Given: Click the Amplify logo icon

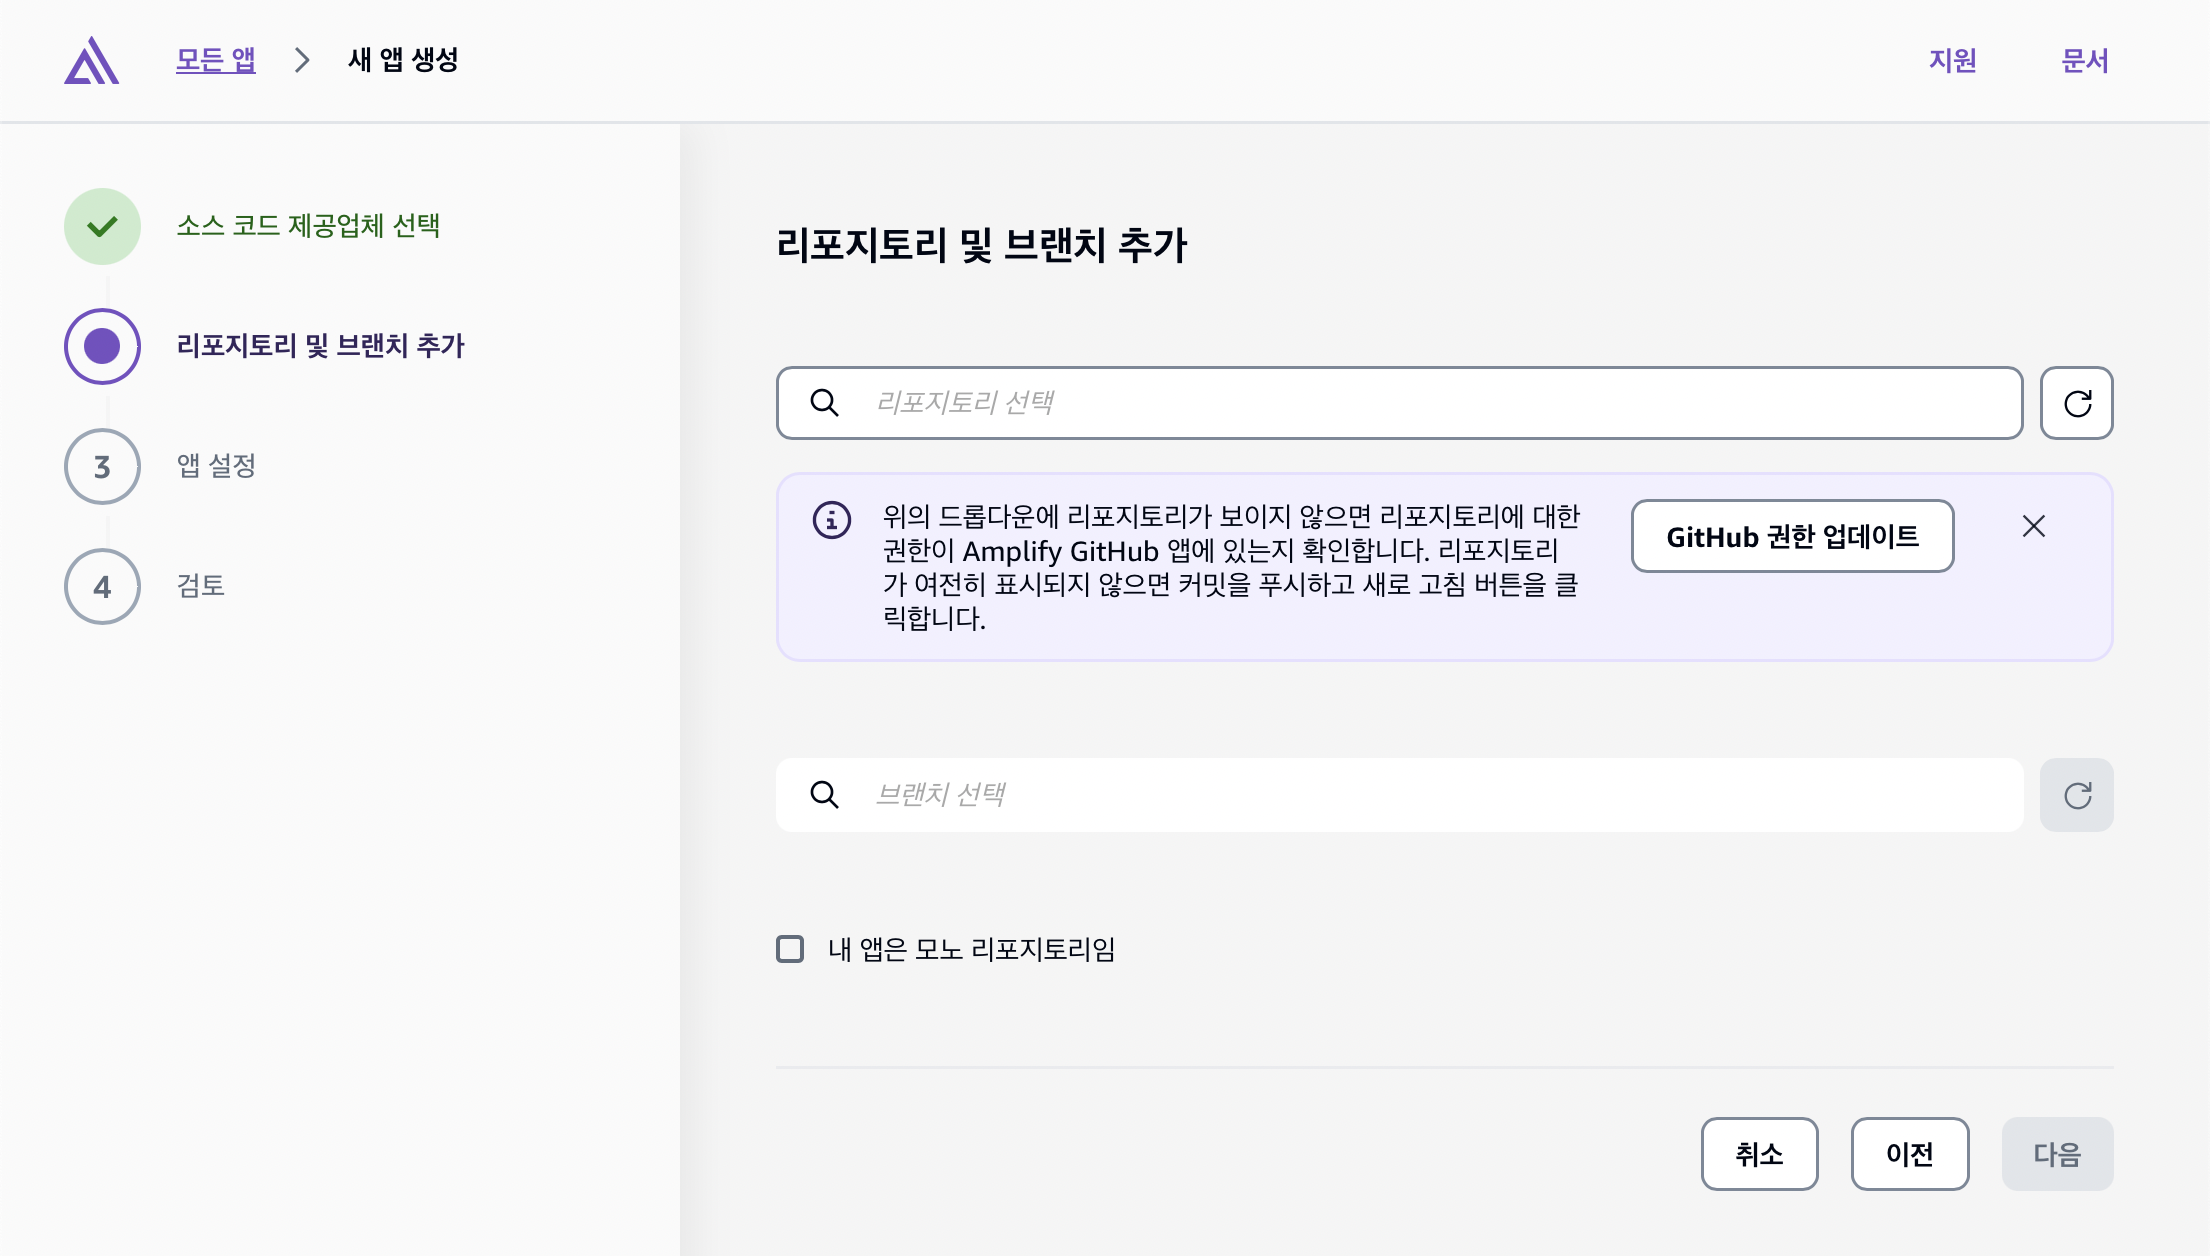Looking at the screenshot, I should [x=92, y=61].
